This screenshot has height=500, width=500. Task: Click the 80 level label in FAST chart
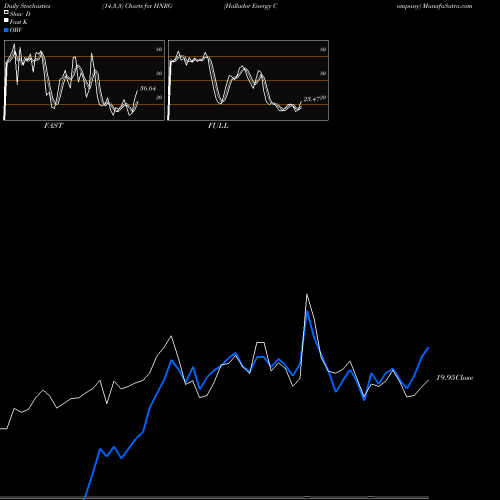tap(159, 49)
